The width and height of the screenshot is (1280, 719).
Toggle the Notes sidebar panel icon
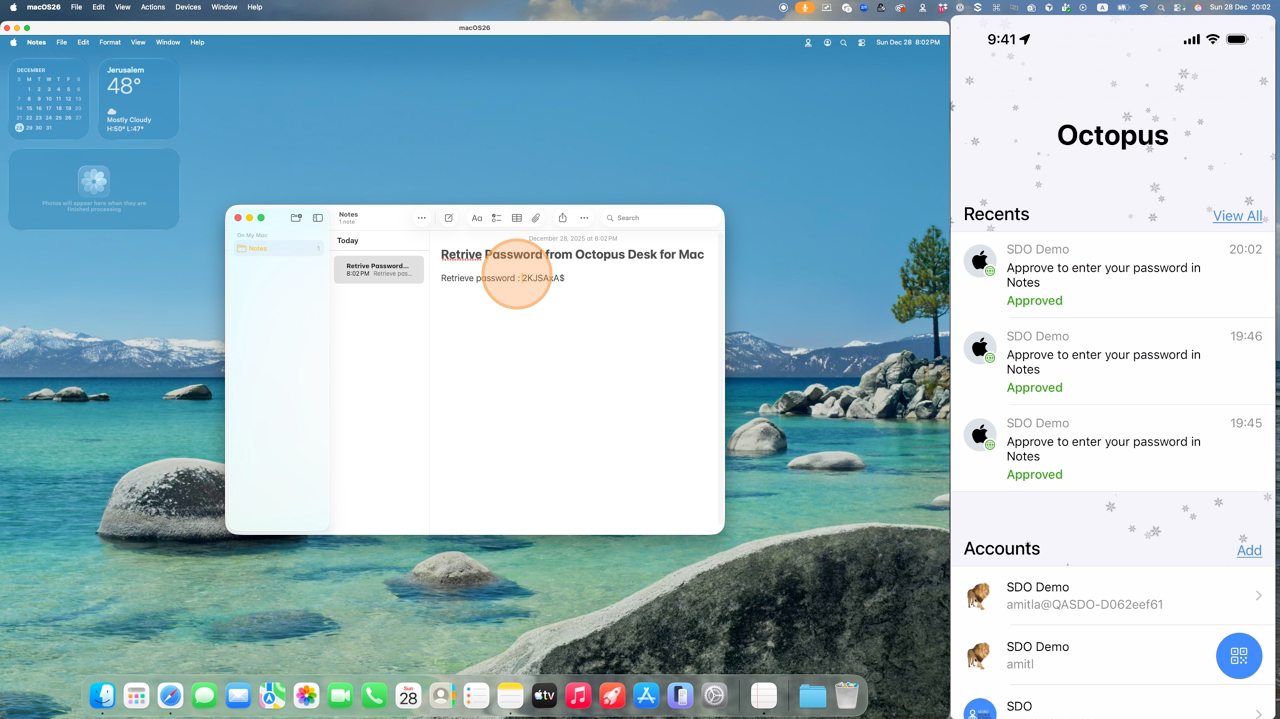click(318, 218)
